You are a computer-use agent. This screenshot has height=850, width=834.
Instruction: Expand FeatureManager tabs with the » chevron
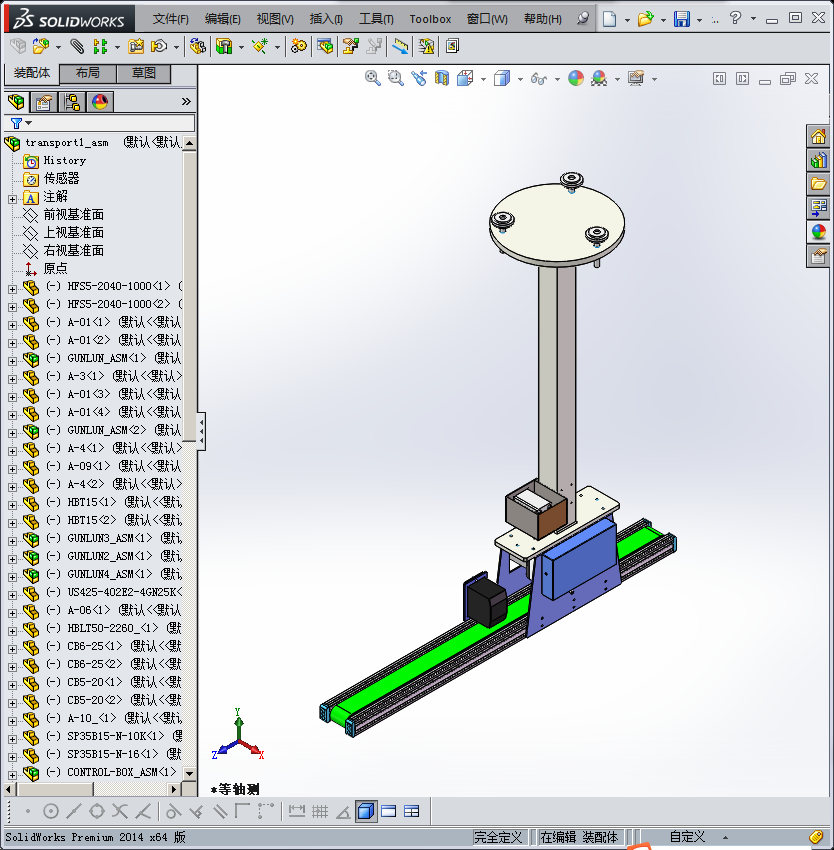tap(186, 101)
